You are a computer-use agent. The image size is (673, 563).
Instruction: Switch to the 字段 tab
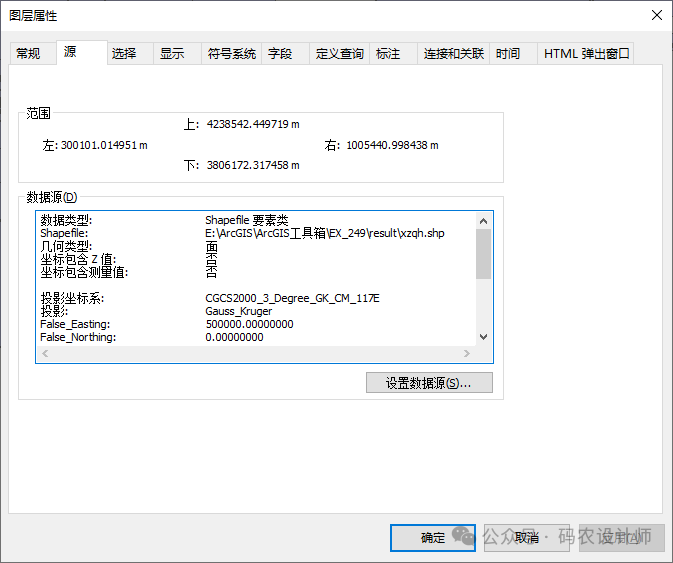280,54
